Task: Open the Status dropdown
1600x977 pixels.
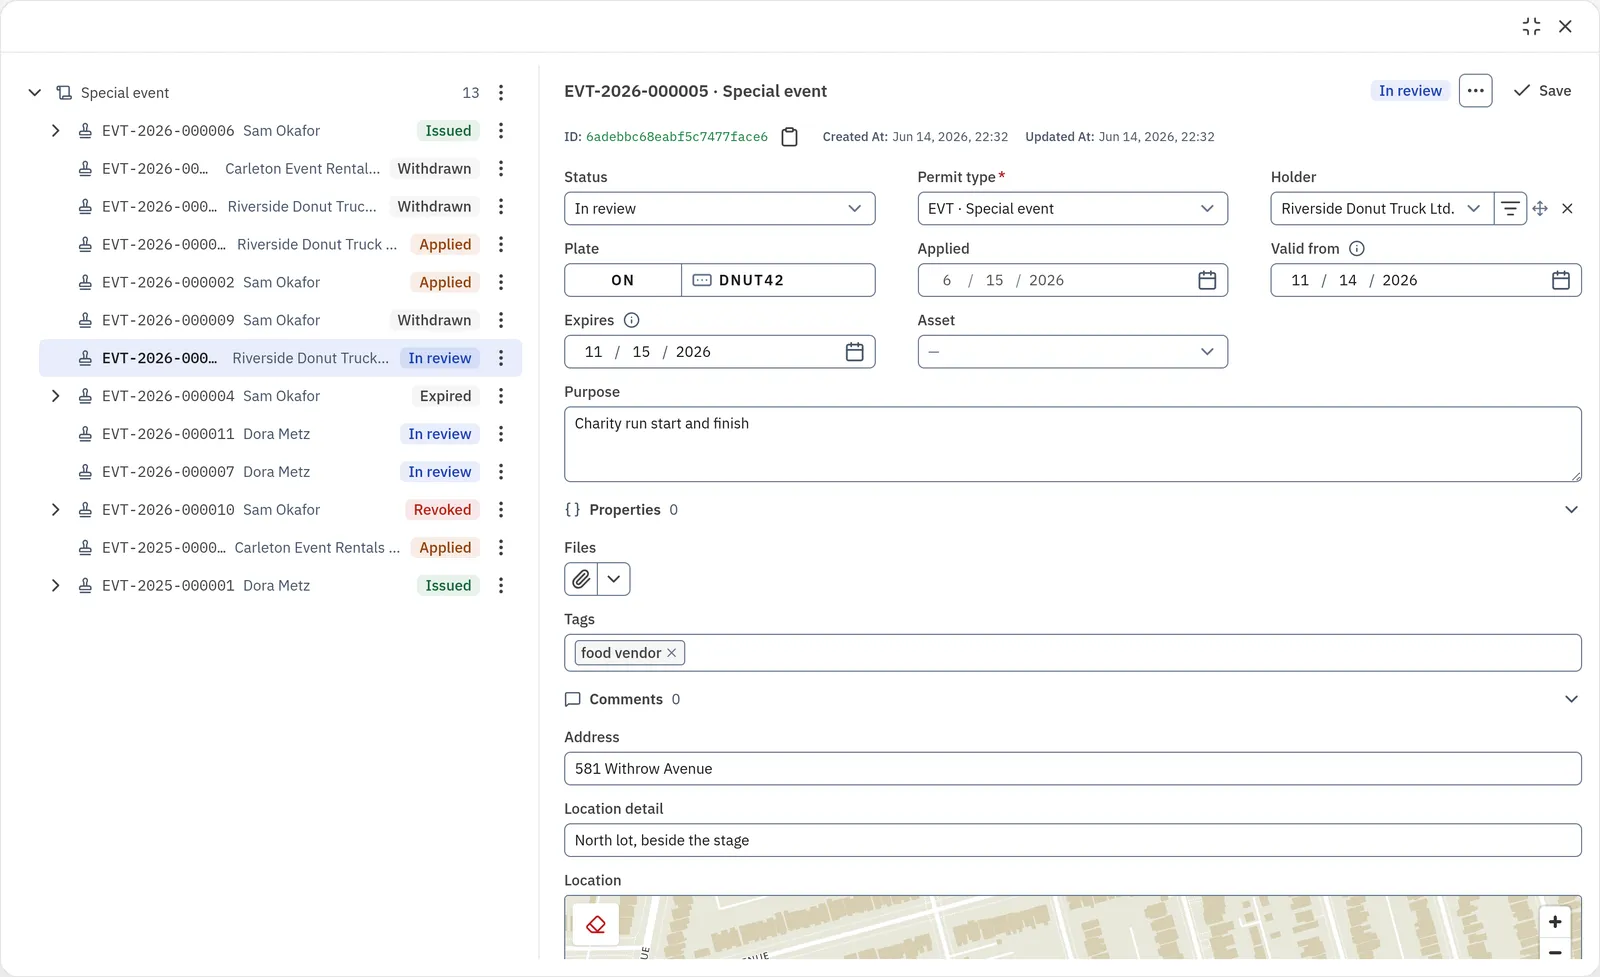Action: [x=719, y=209]
